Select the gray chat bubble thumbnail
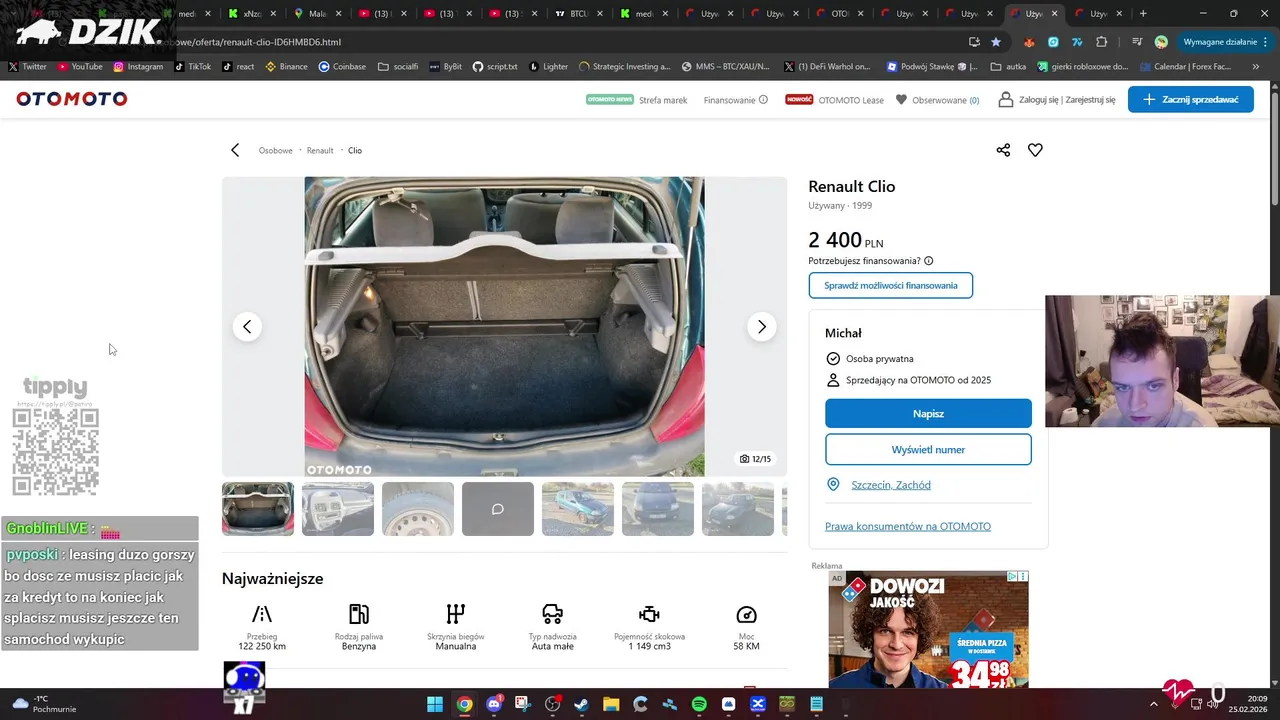 point(498,509)
